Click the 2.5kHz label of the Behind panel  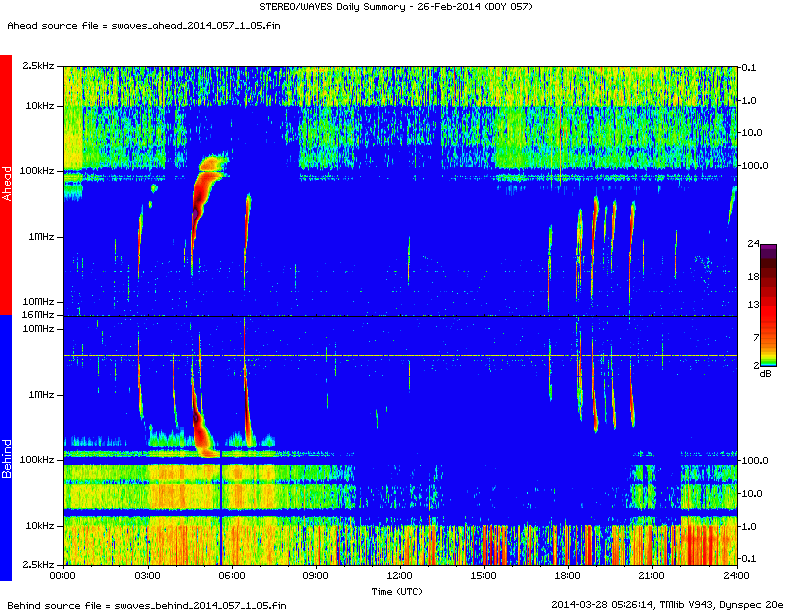[38, 565]
